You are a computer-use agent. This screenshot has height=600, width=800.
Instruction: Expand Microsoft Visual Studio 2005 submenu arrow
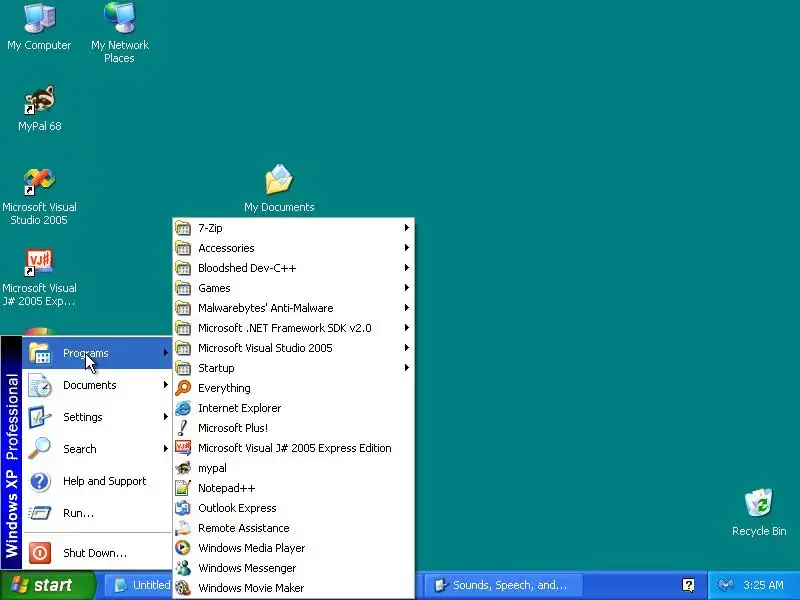point(407,347)
